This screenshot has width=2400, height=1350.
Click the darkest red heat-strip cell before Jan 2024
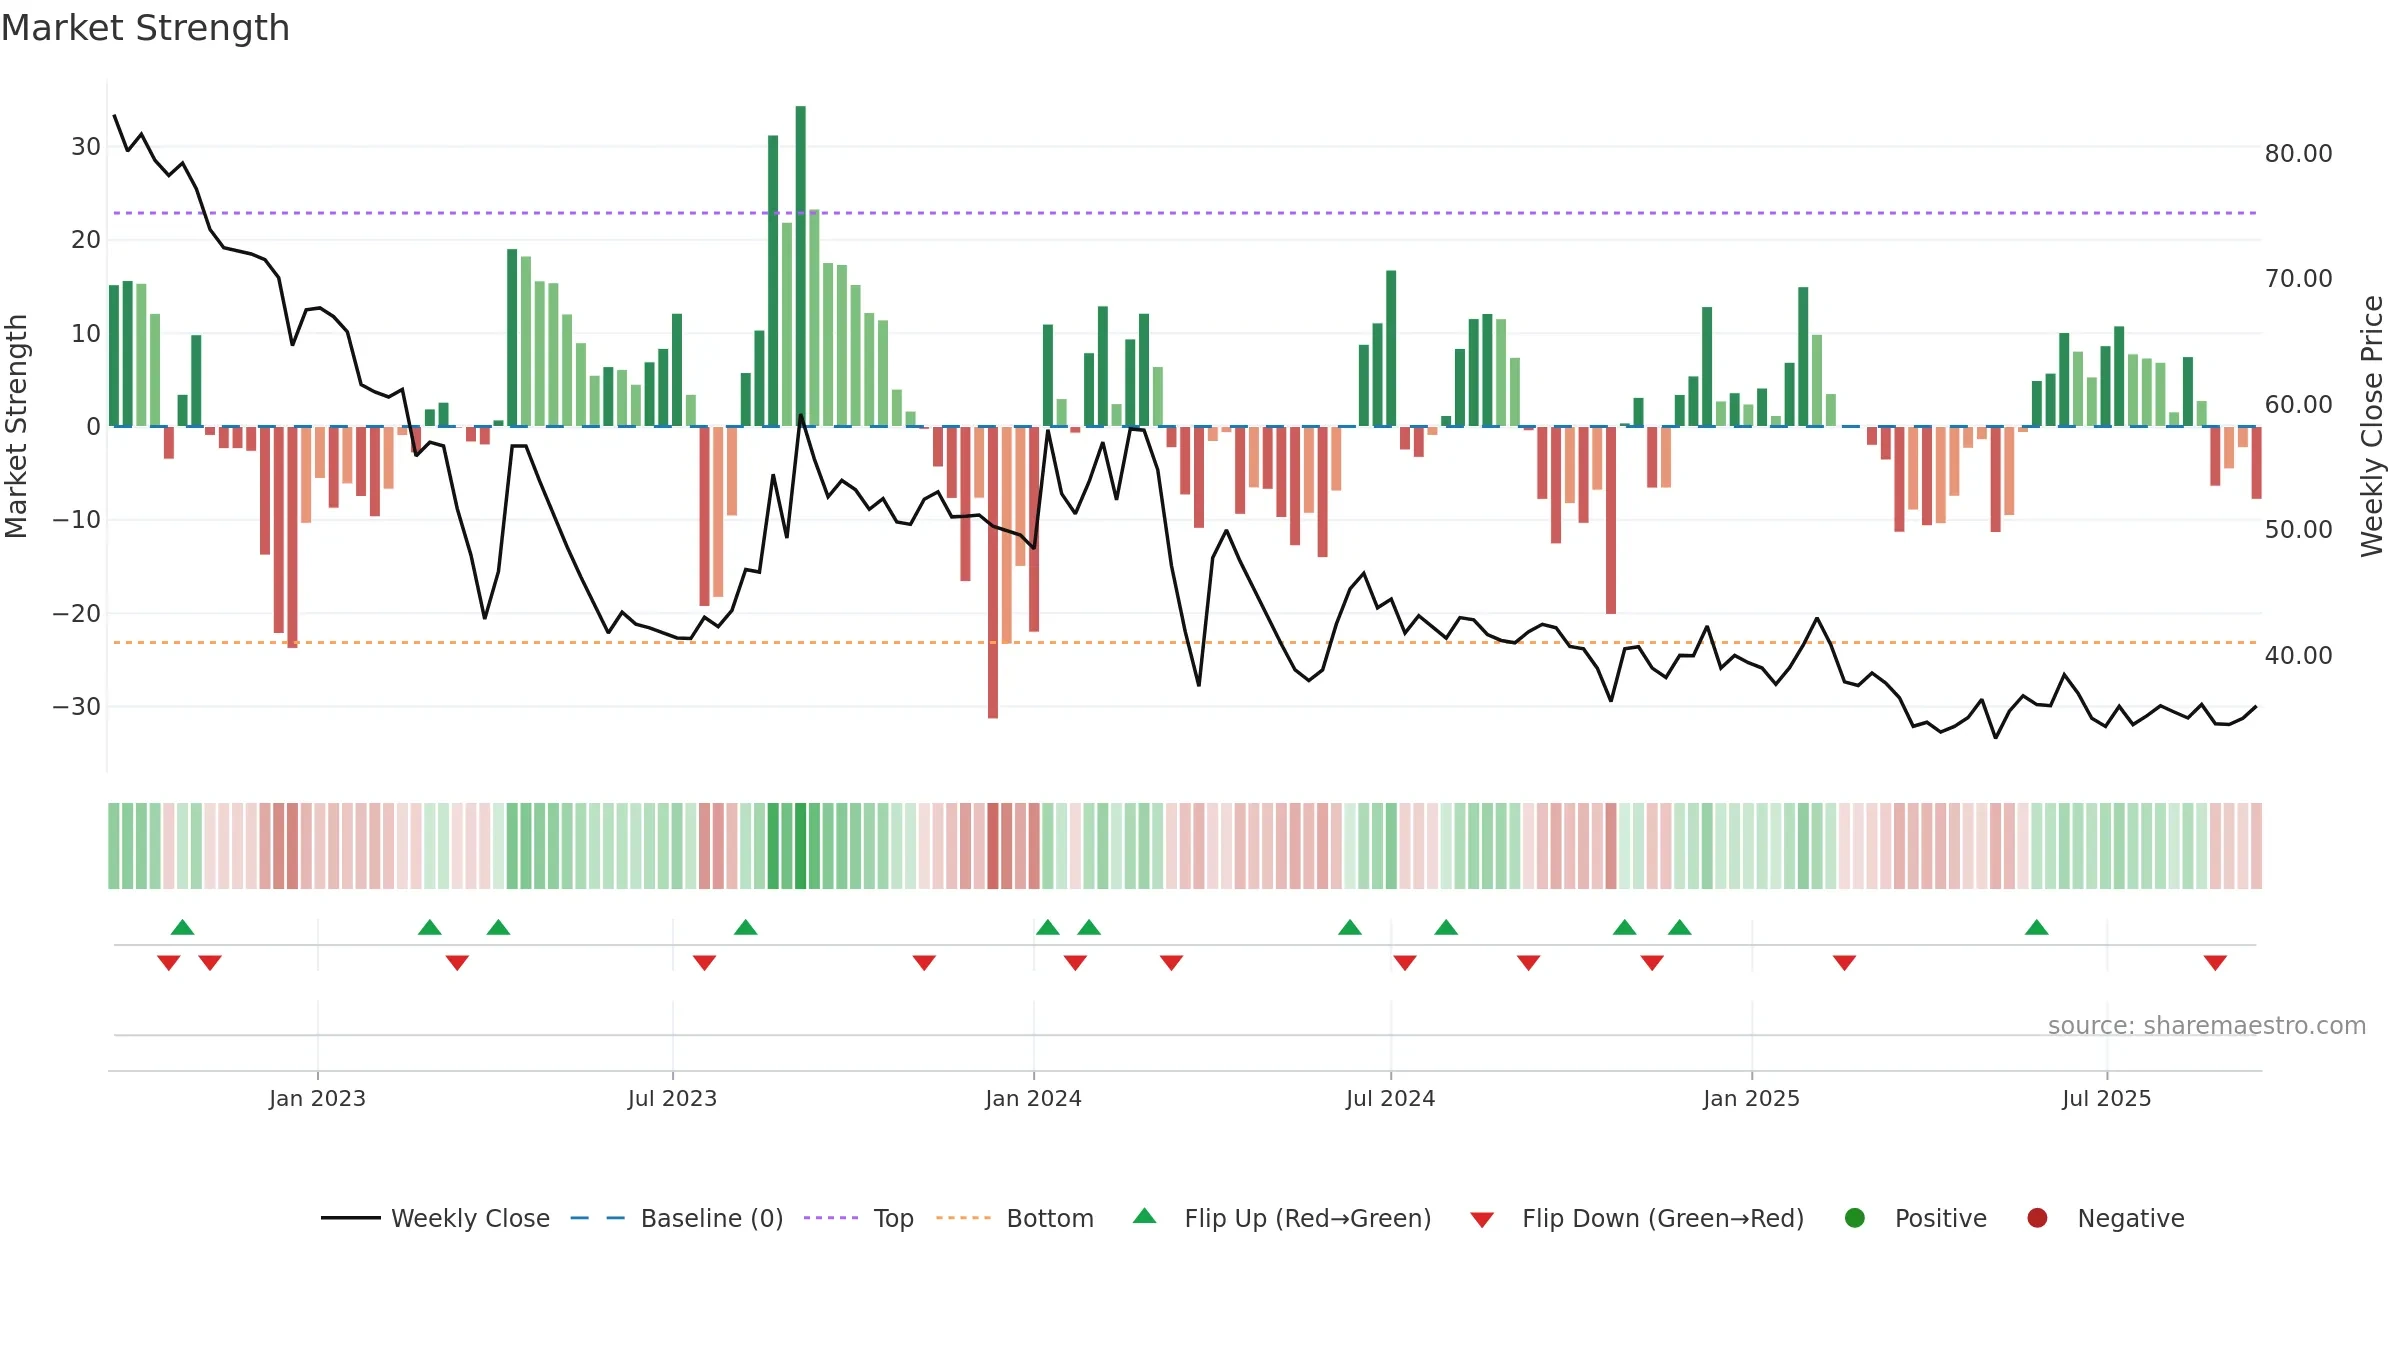coord(992,846)
